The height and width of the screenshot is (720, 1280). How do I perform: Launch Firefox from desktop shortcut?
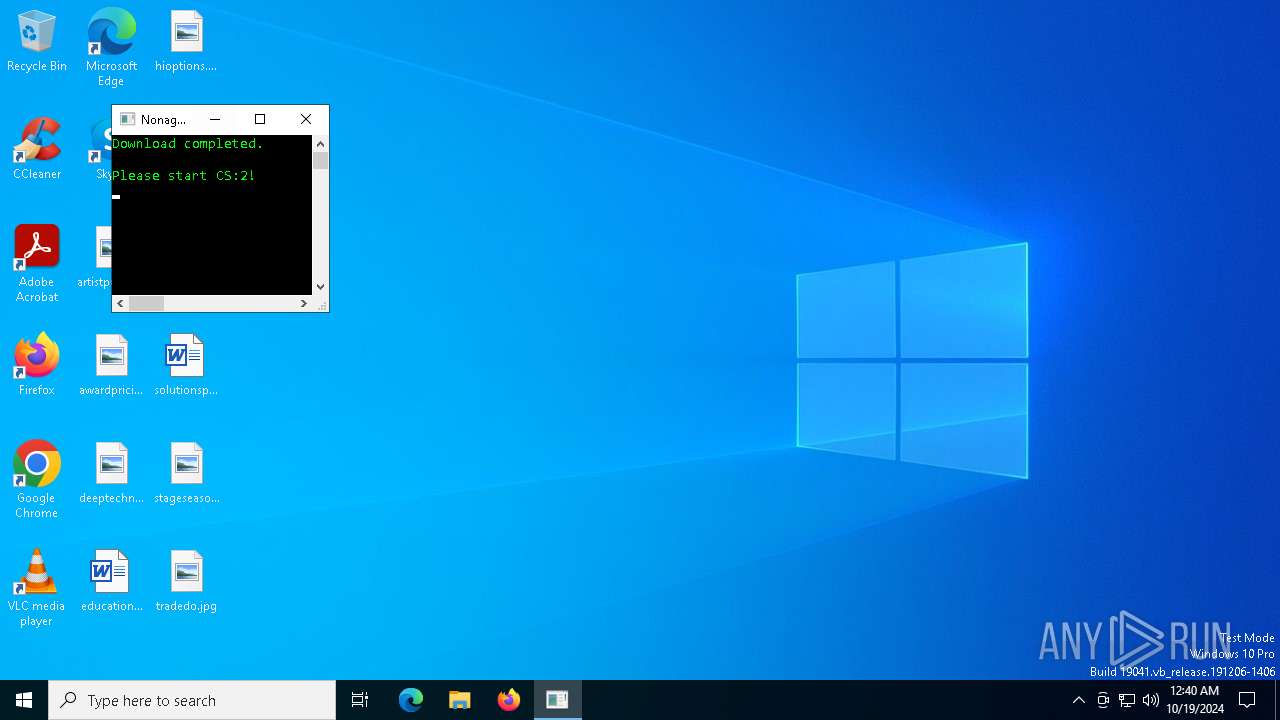coord(37,365)
